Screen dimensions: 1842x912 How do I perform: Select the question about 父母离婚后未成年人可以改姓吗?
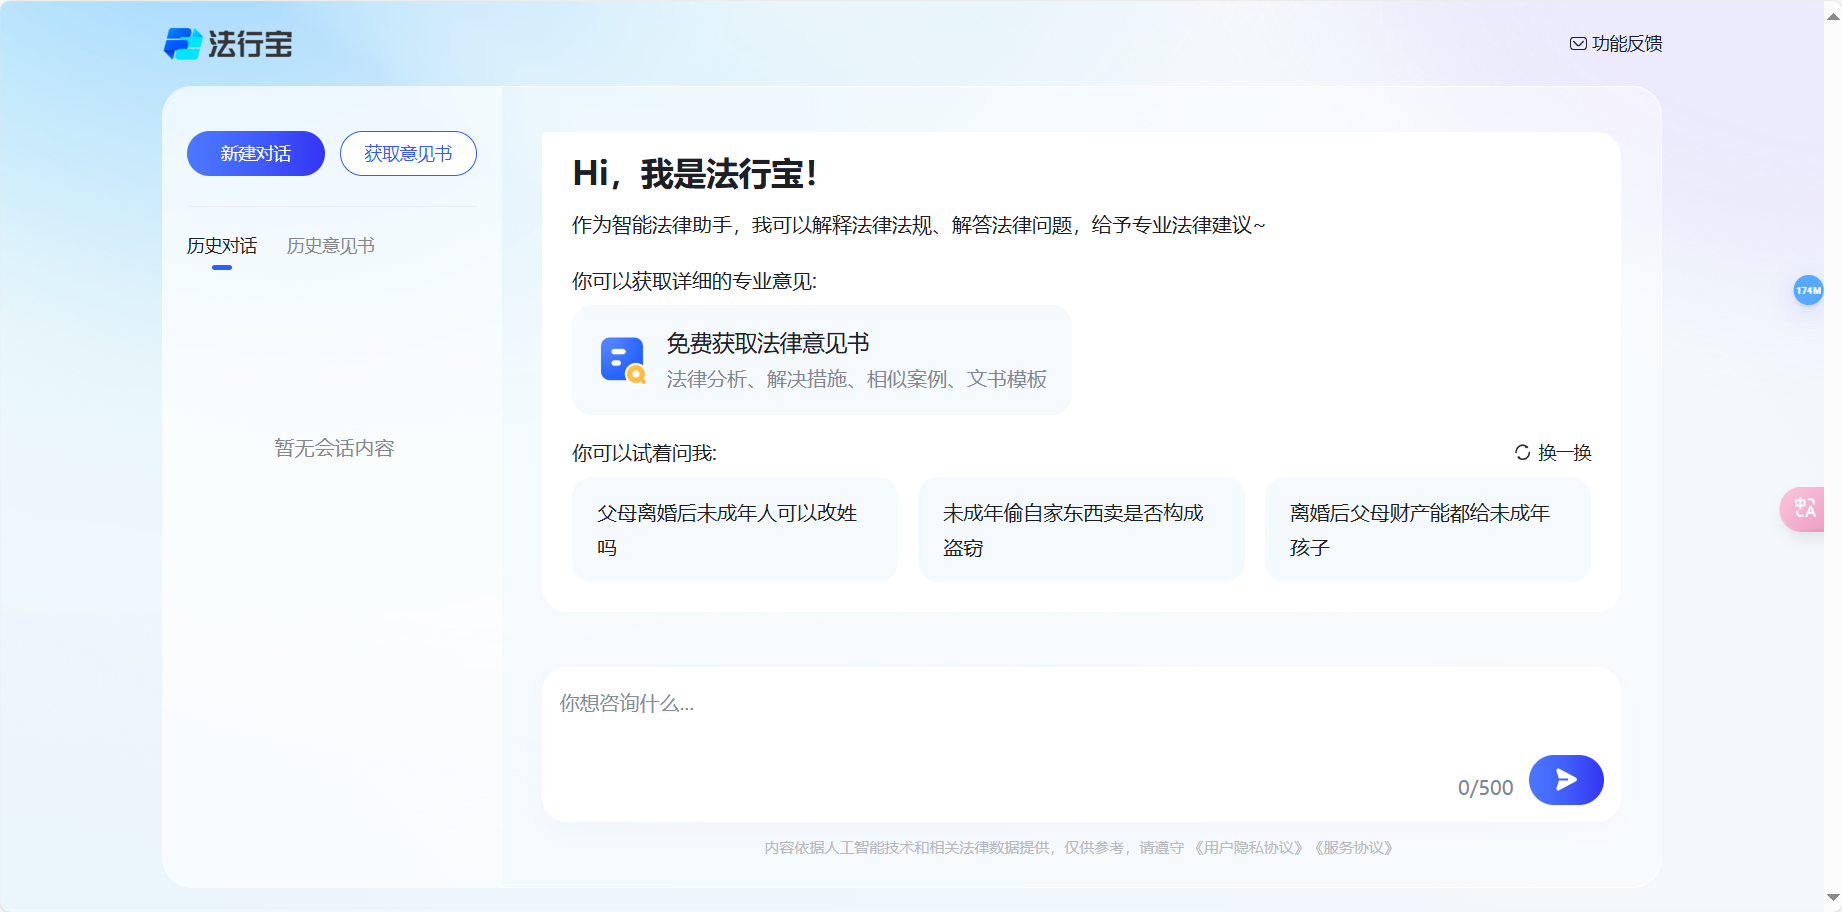[x=733, y=529]
